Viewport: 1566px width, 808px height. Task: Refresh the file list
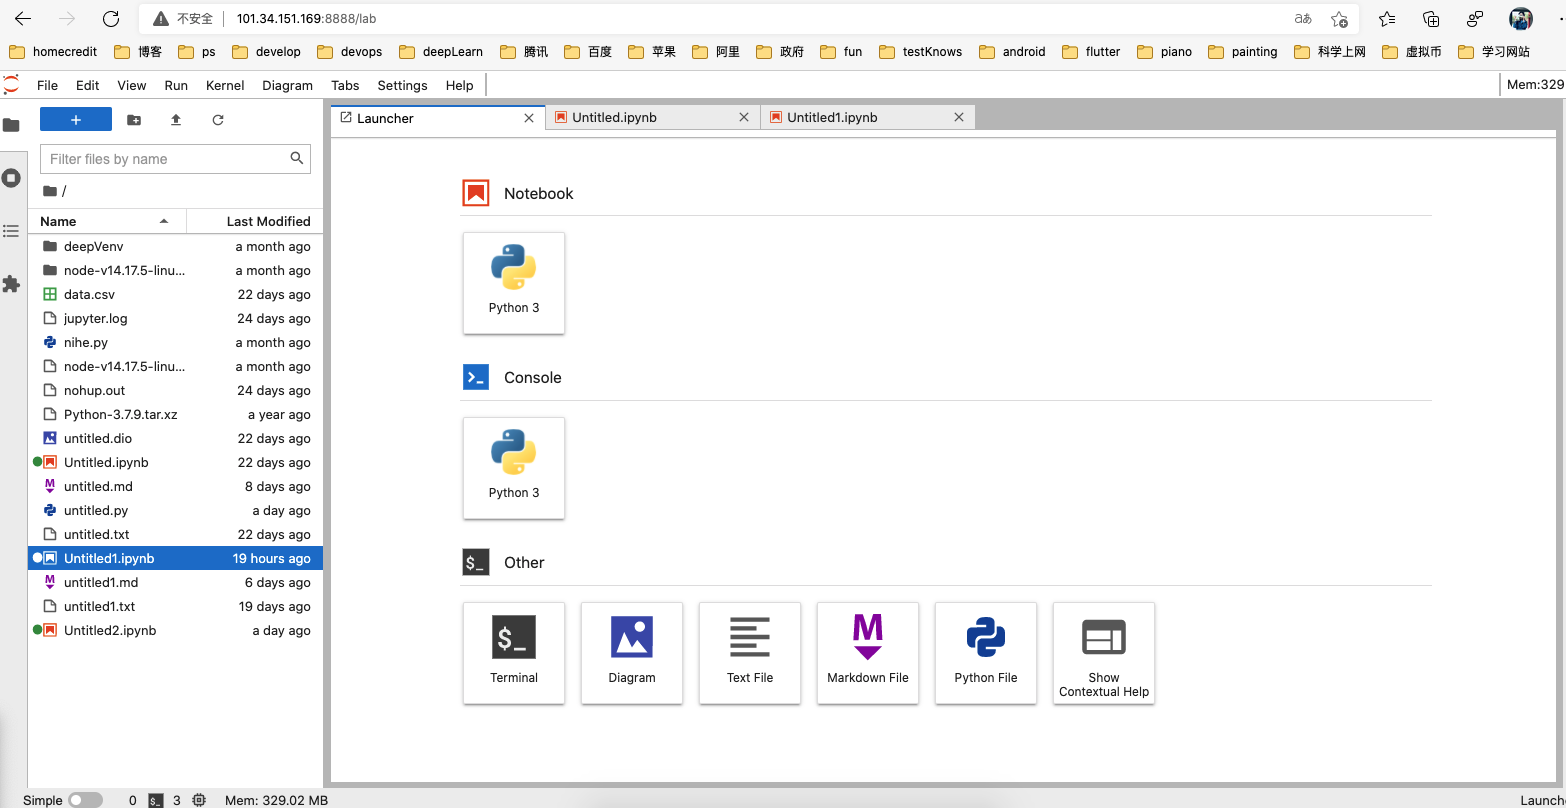(x=218, y=120)
